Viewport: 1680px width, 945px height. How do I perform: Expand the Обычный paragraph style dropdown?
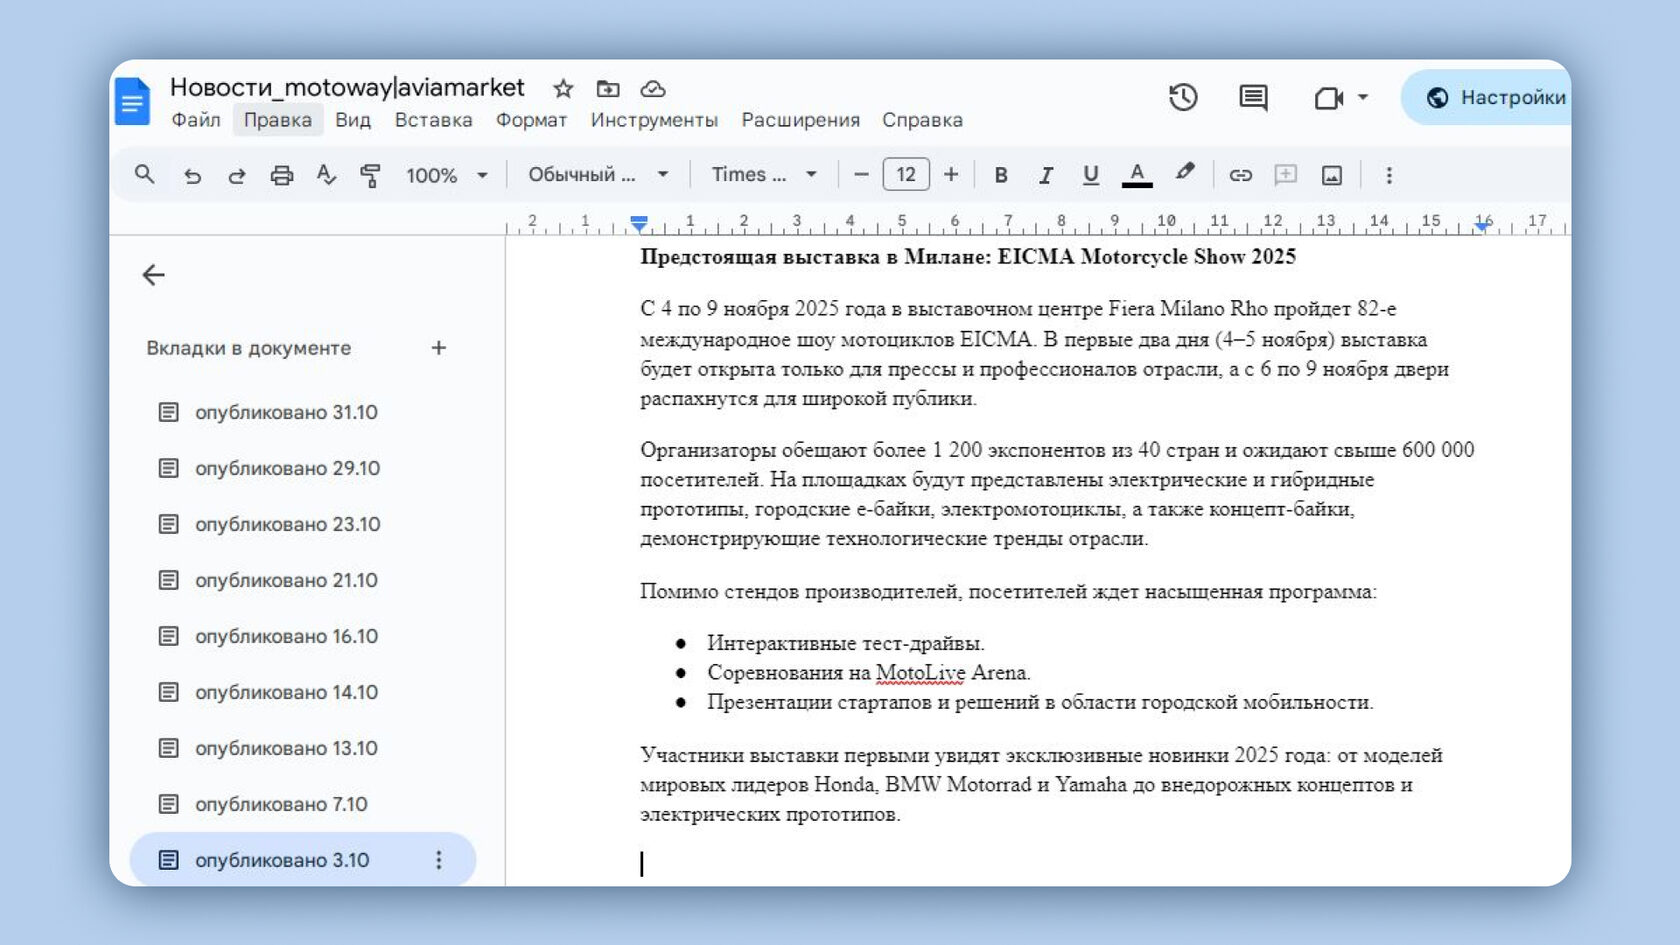pos(597,175)
